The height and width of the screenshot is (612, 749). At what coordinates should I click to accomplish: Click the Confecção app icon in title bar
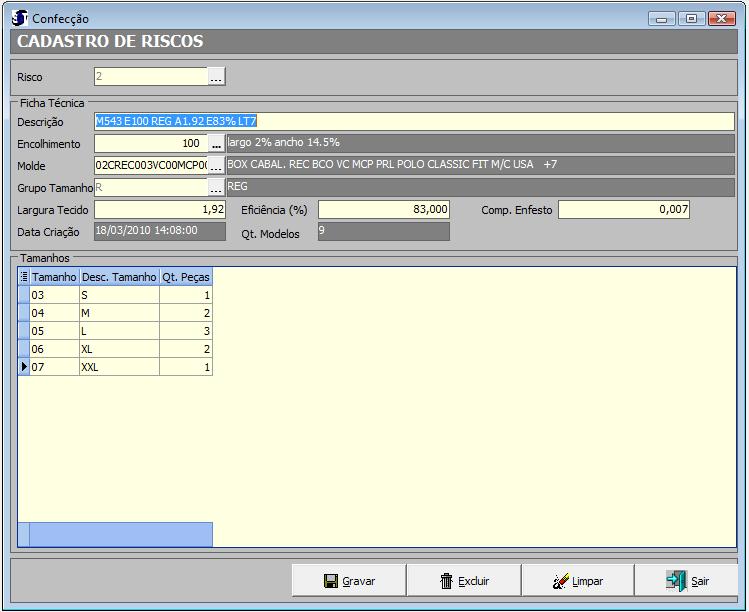[19, 18]
